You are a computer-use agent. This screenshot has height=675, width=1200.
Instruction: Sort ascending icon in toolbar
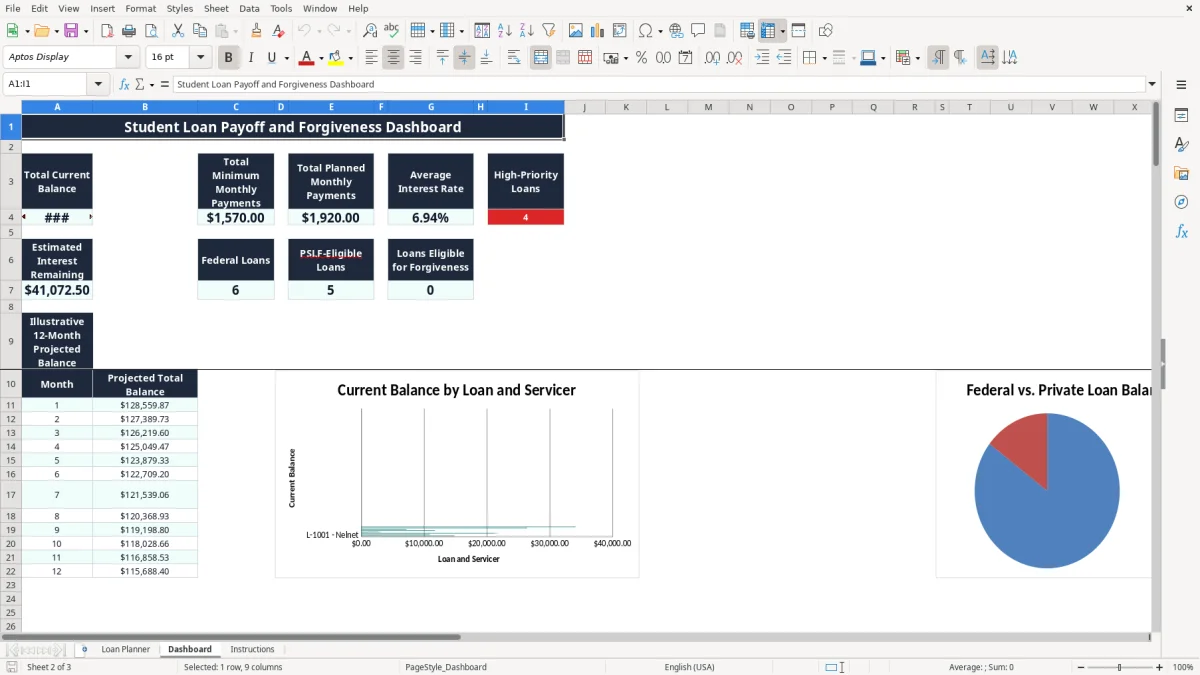click(505, 31)
